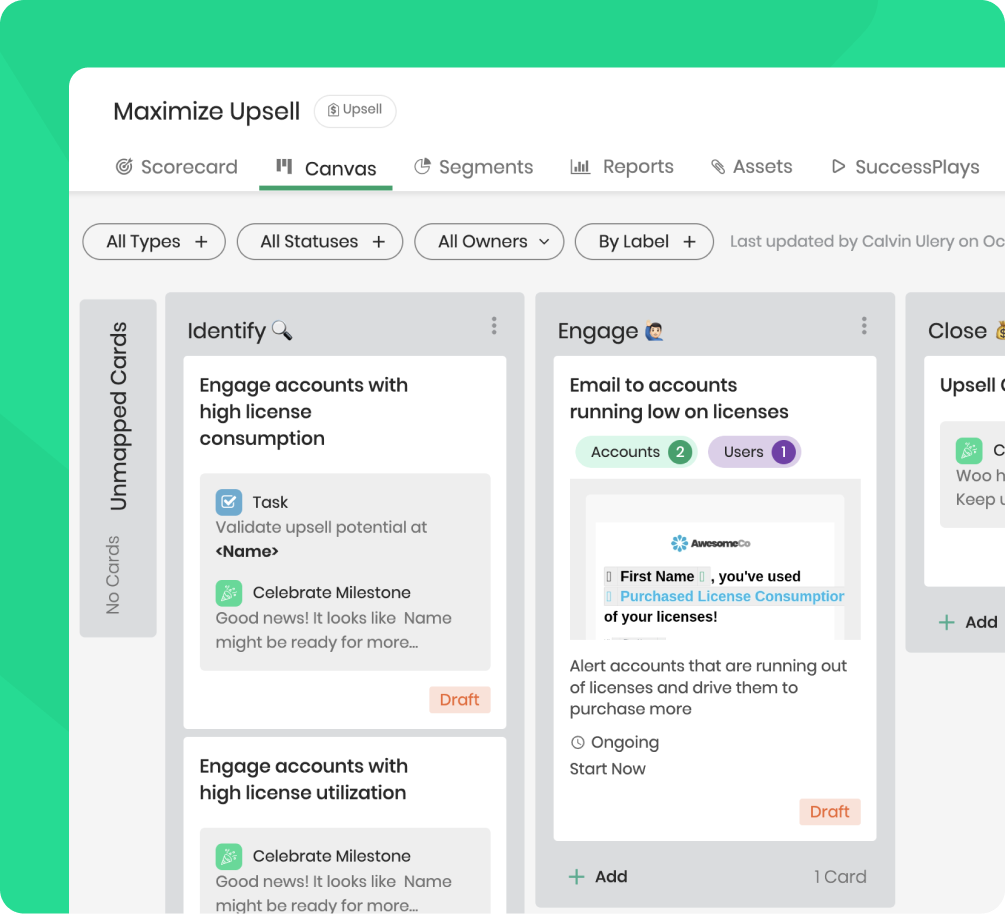Click the Task checkbox icon
Image resolution: width=1005 pixels, height=914 pixels.
(229, 503)
